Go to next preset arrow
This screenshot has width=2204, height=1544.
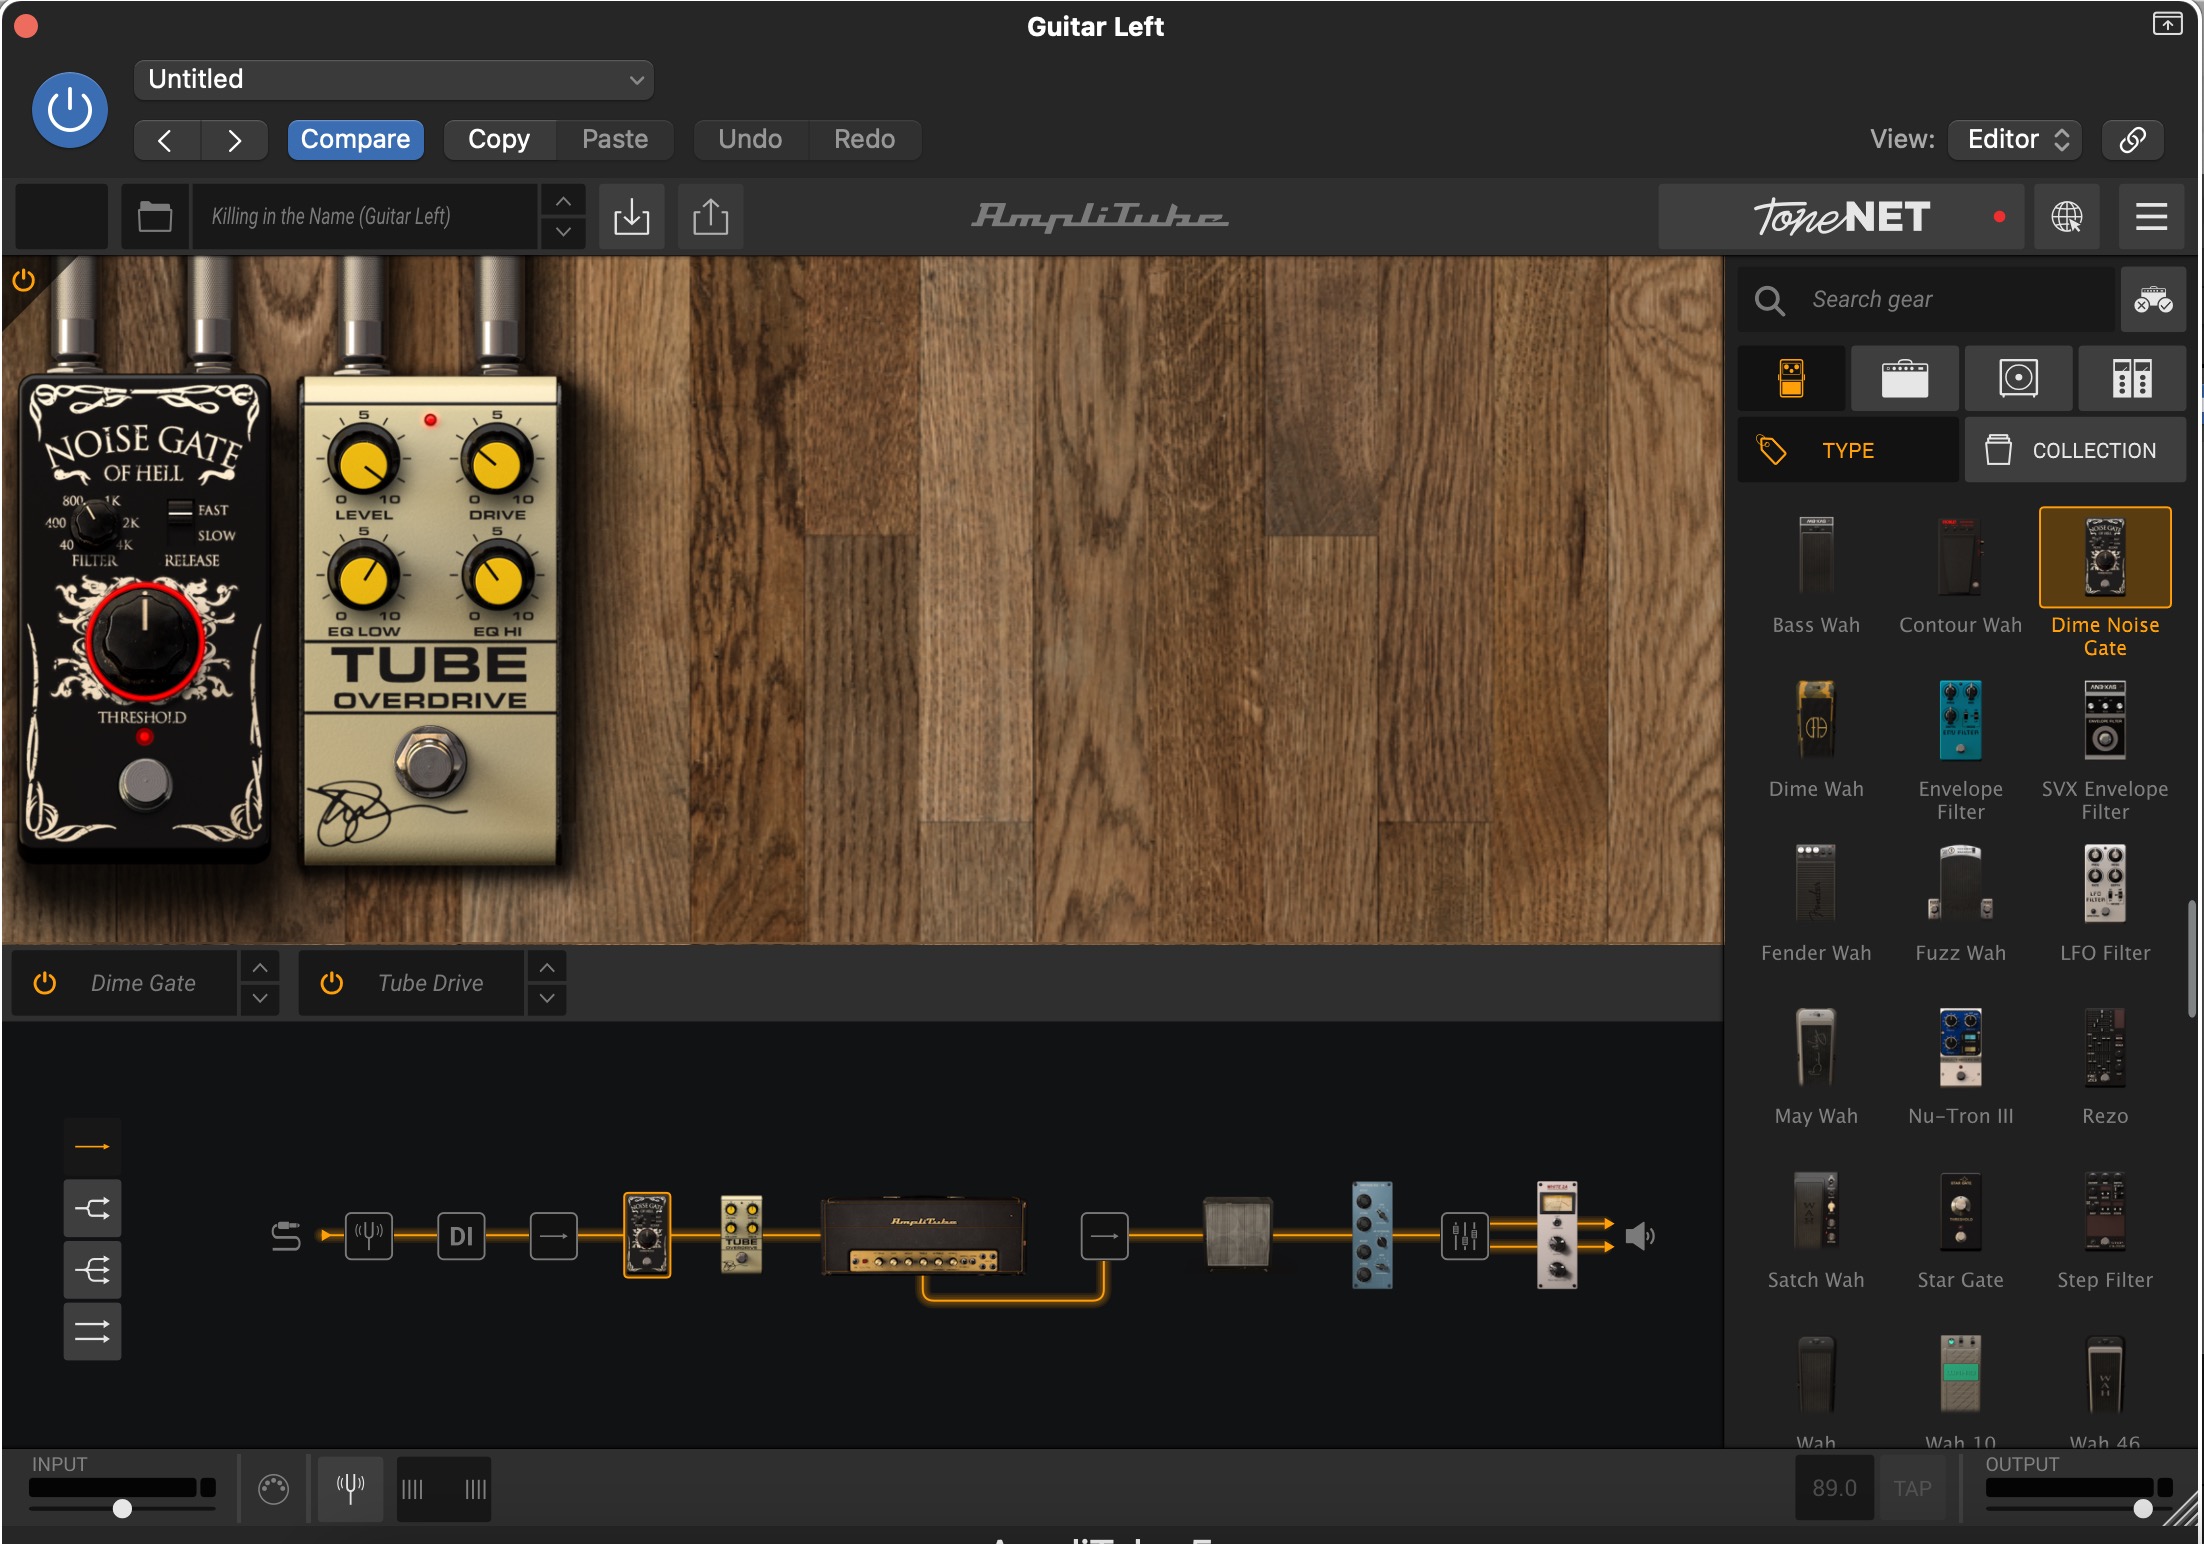(x=234, y=140)
